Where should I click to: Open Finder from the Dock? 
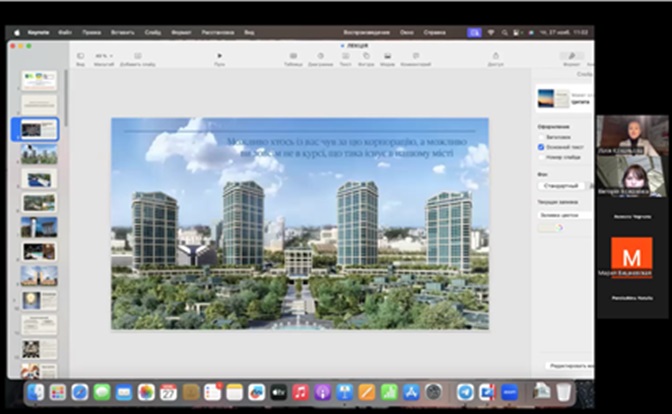(x=36, y=392)
